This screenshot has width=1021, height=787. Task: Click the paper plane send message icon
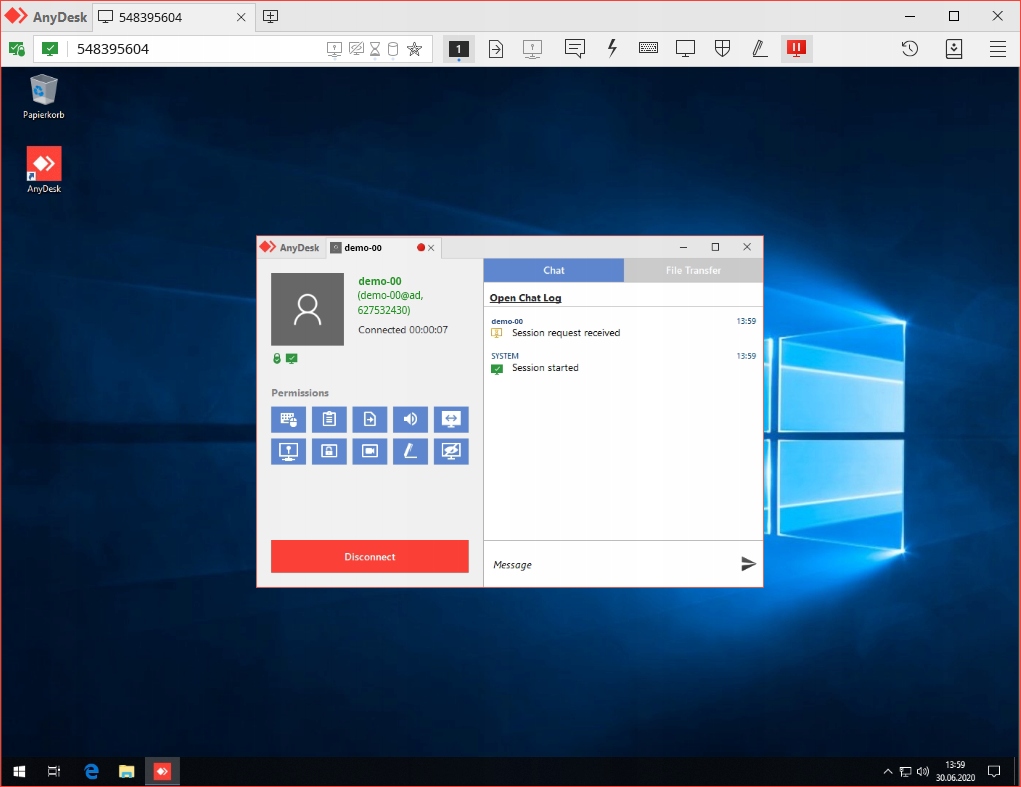click(748, 564)
